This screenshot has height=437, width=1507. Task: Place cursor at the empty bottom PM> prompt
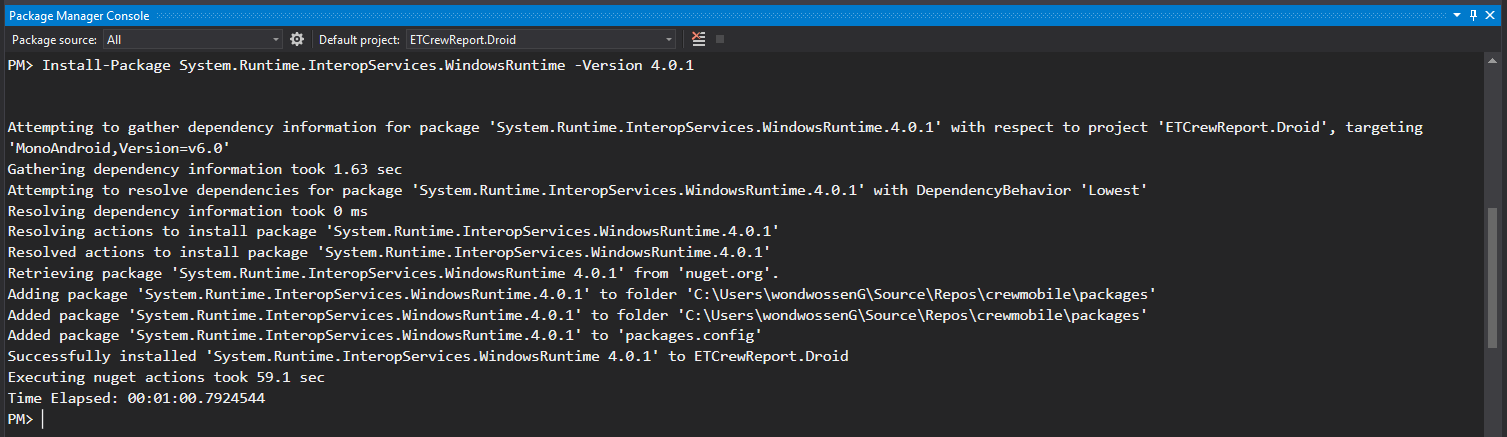tap(43, 419)
